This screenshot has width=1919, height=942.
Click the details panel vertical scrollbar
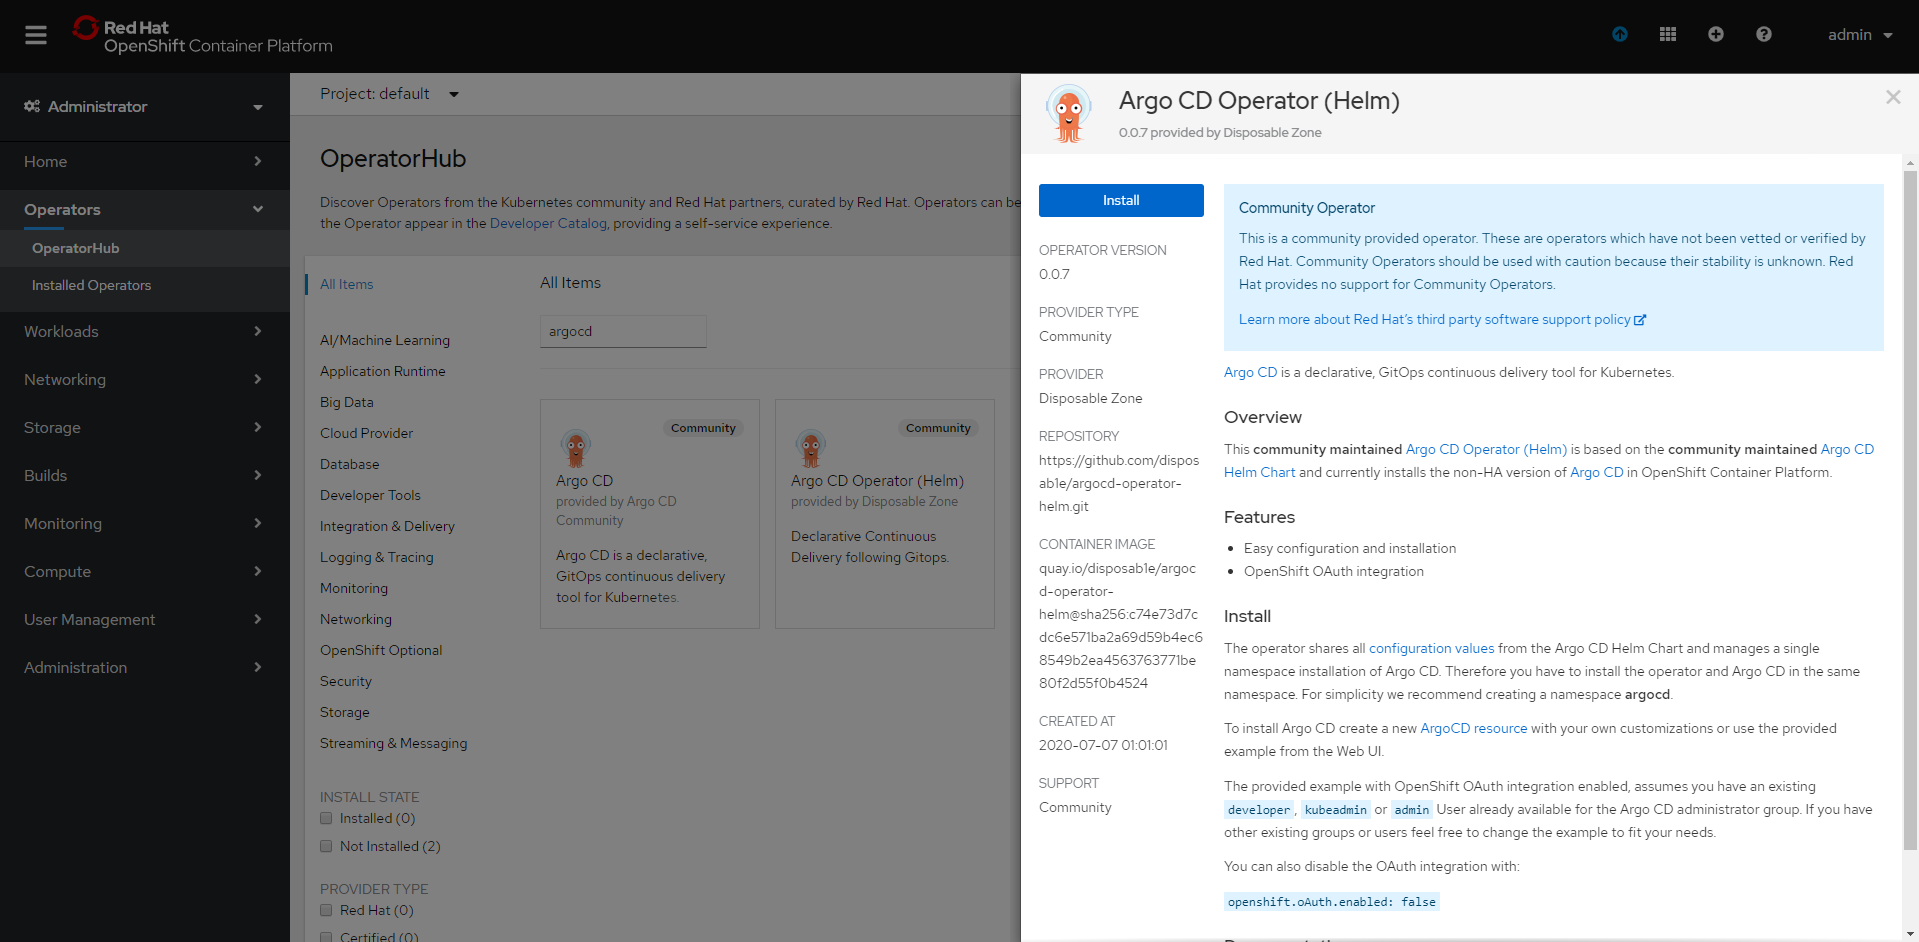[x=1910, y=510]
